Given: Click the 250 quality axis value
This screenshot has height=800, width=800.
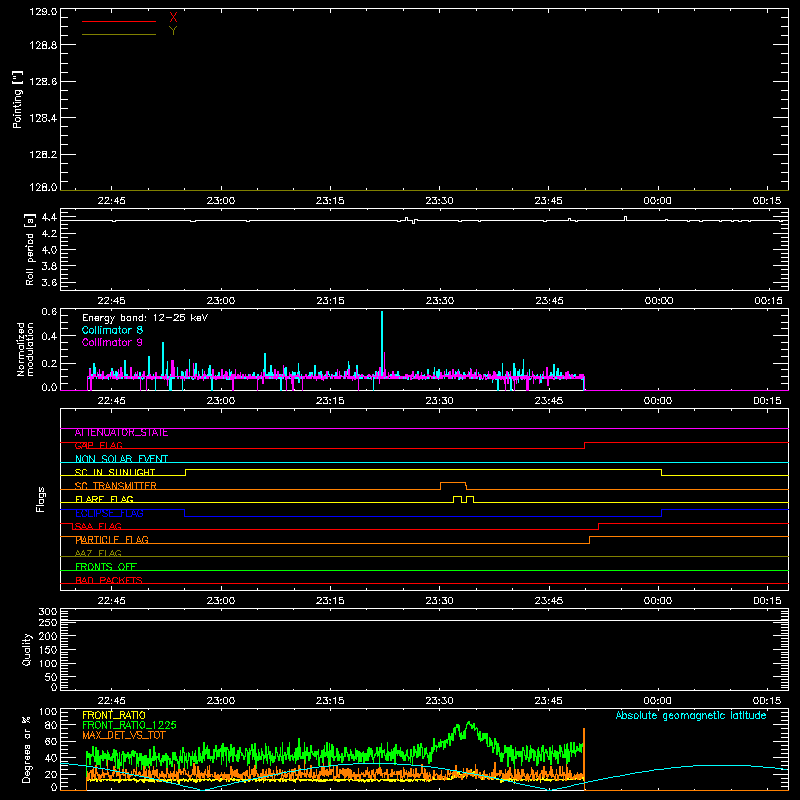Looking at the screenshot, I should 48,623.
